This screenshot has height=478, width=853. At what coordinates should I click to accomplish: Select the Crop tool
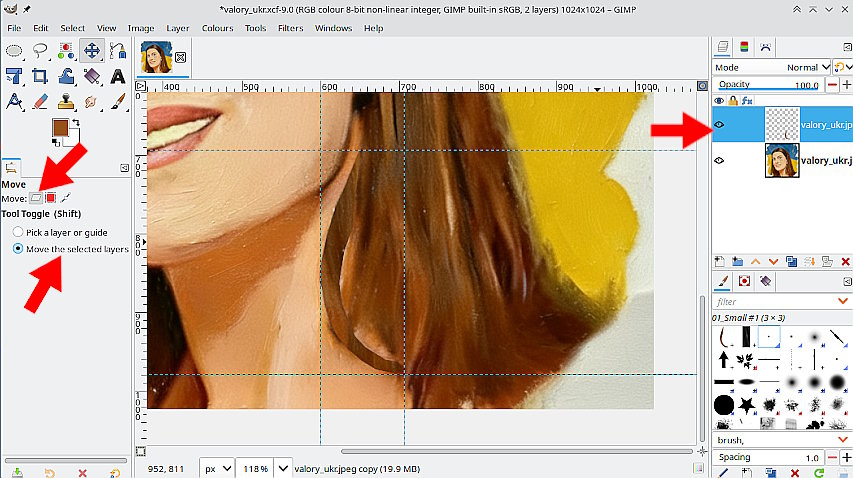pos(40,76)
